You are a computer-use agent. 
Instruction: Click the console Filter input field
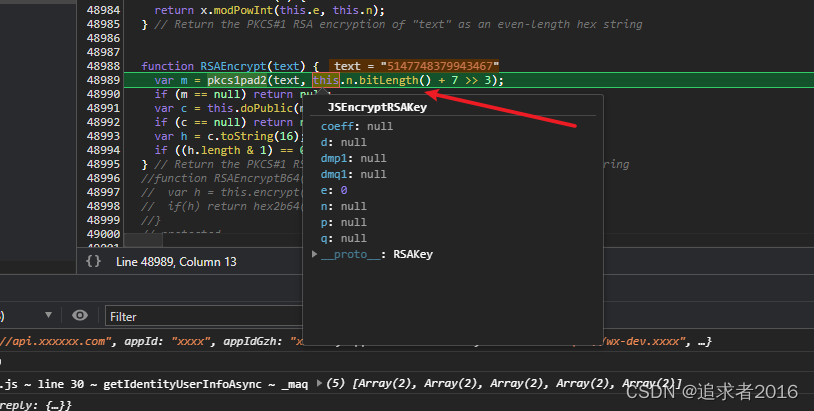pyautogui.click(x=204, y=316)
